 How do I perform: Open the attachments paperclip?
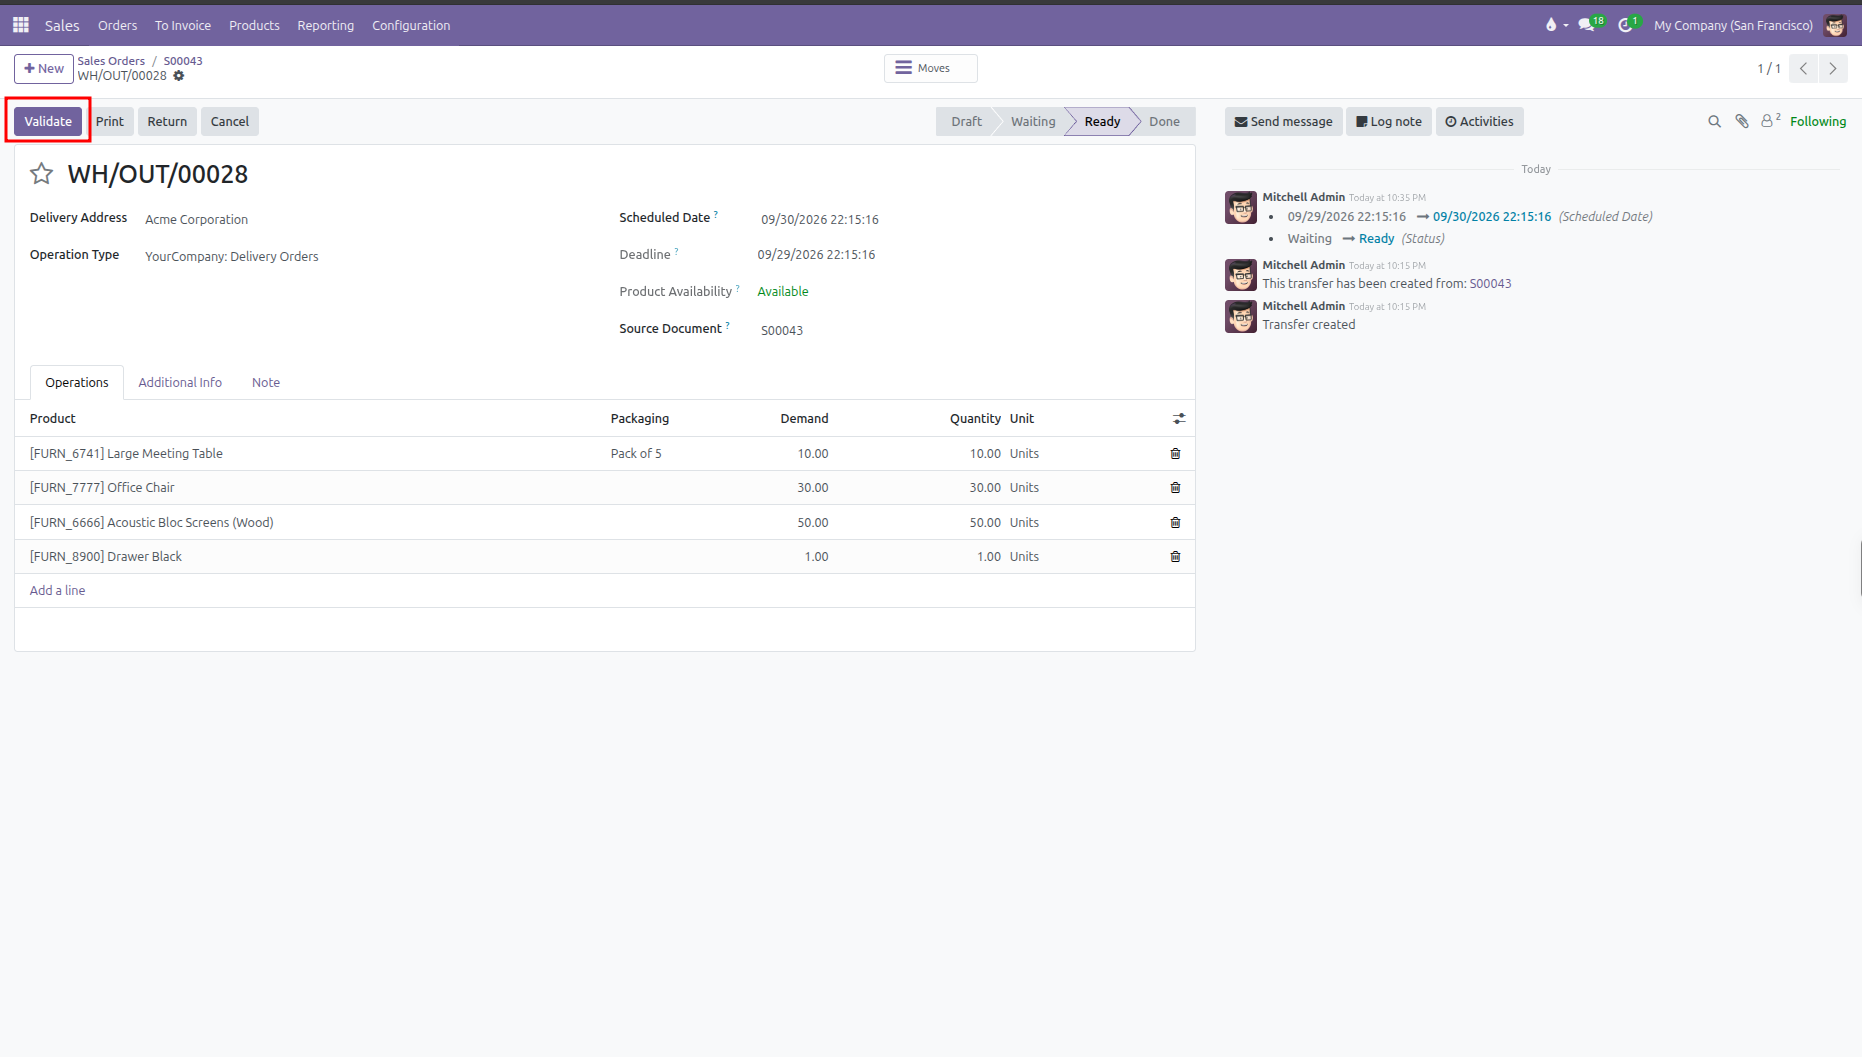click(x=1742, y=122)
